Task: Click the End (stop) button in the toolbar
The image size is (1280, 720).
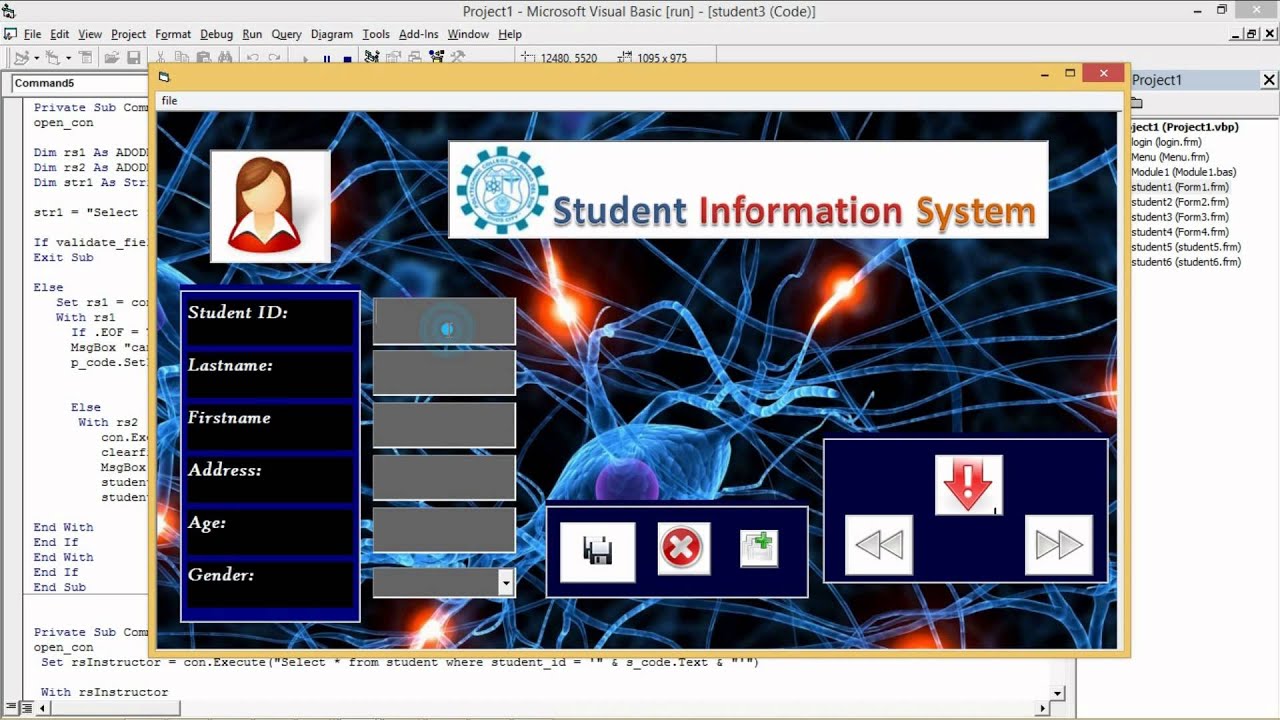Action: (x=347, y=59)
